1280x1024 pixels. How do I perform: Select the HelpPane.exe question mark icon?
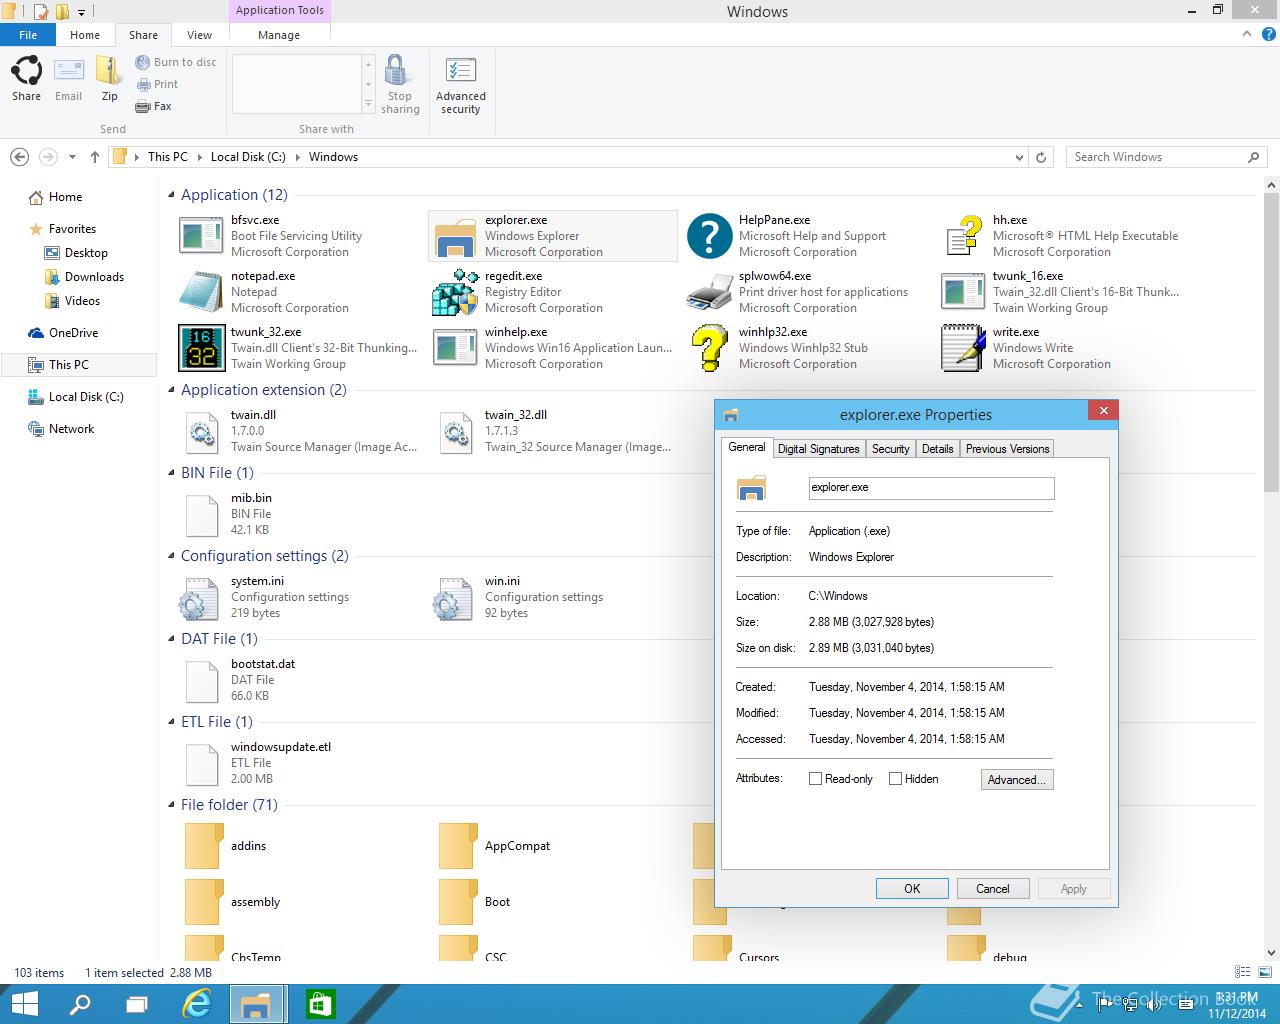tap(709, 236)
